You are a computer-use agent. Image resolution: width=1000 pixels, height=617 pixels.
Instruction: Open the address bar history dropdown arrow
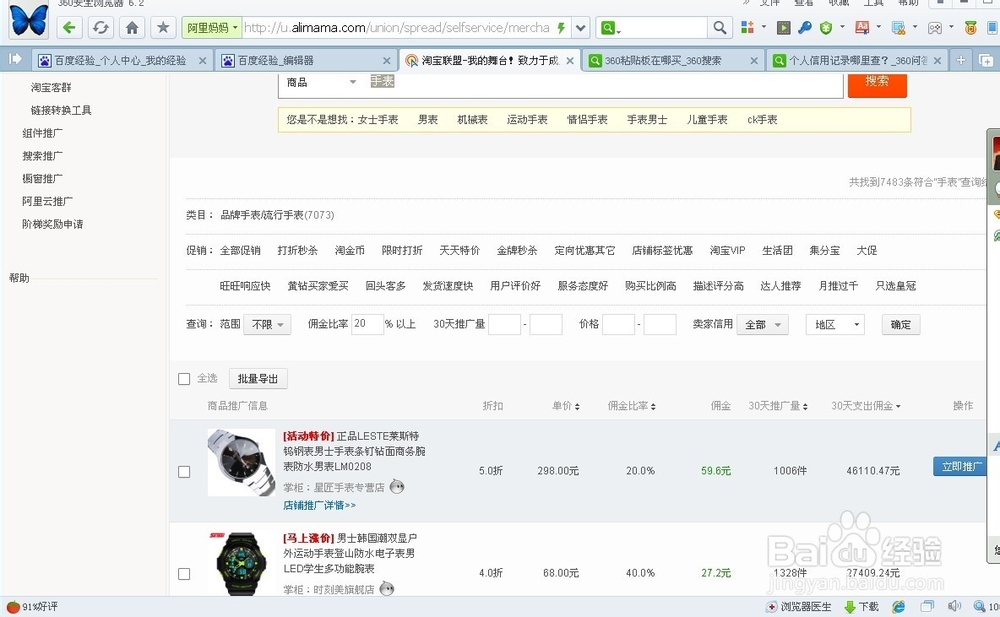click(x=580, y=27)
